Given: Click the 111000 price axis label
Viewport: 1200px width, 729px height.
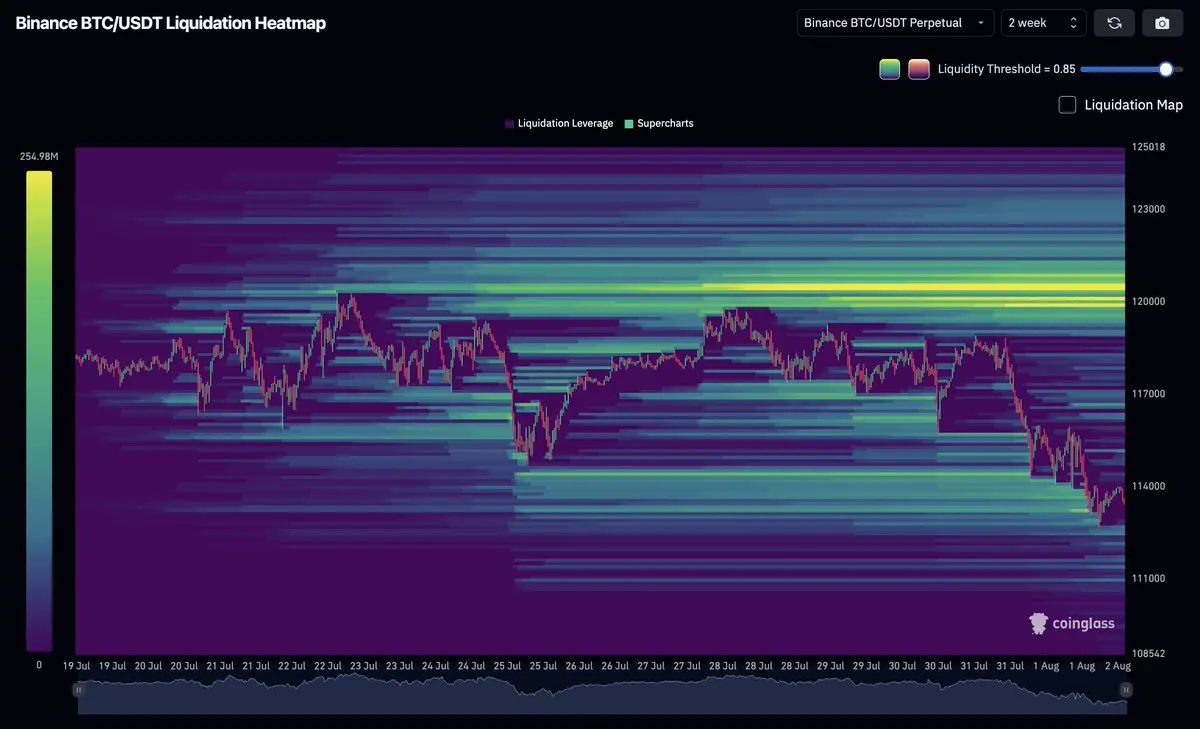Looking at the screenshot, I should click(1148, 578).
